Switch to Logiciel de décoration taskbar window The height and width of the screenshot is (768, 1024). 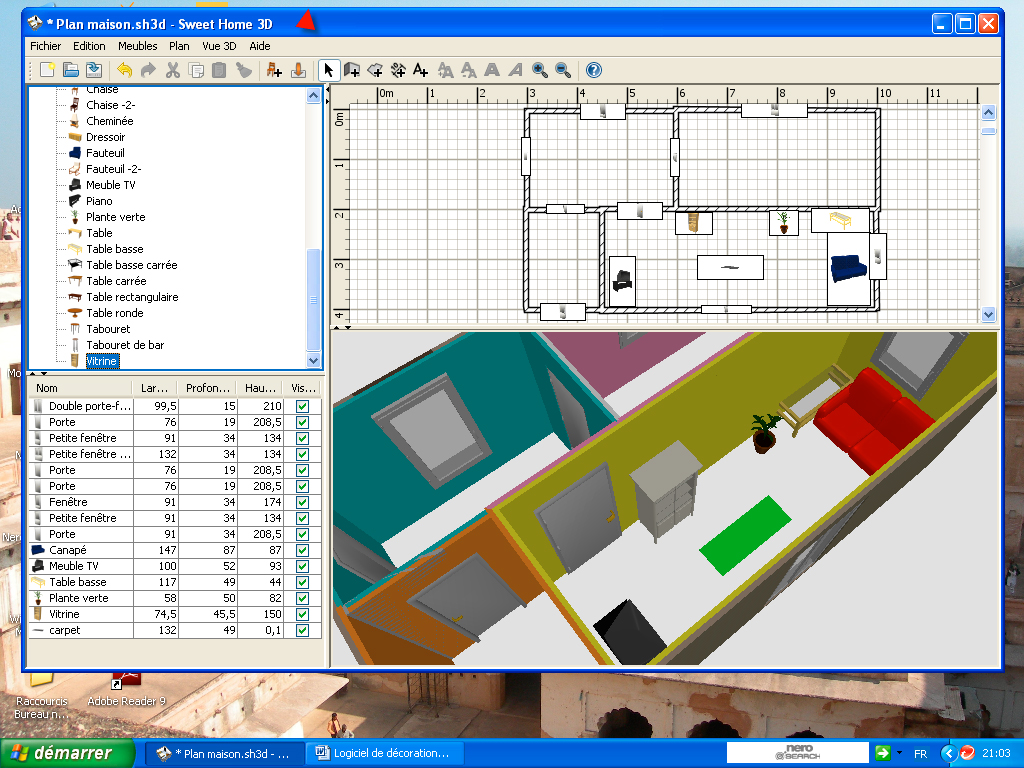tap(385, 753)
